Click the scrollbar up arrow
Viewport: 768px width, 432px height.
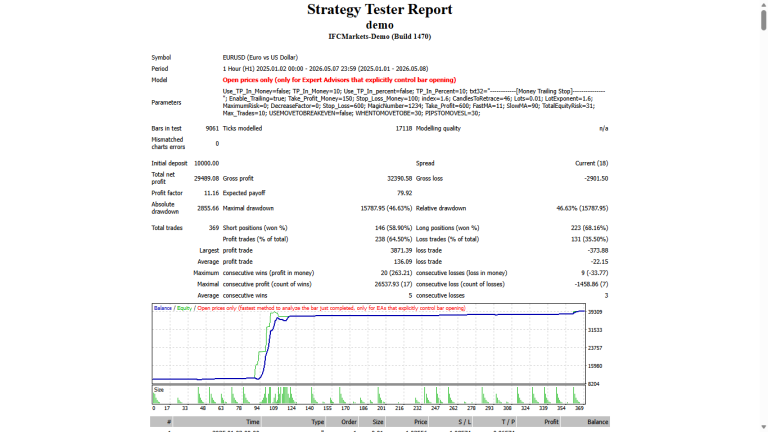(x=763, y=3)
